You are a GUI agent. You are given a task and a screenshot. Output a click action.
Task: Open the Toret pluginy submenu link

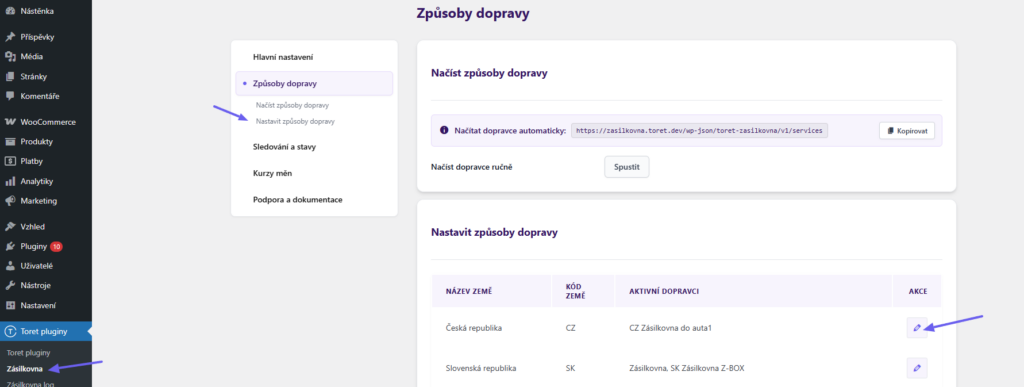click(28, 353)
